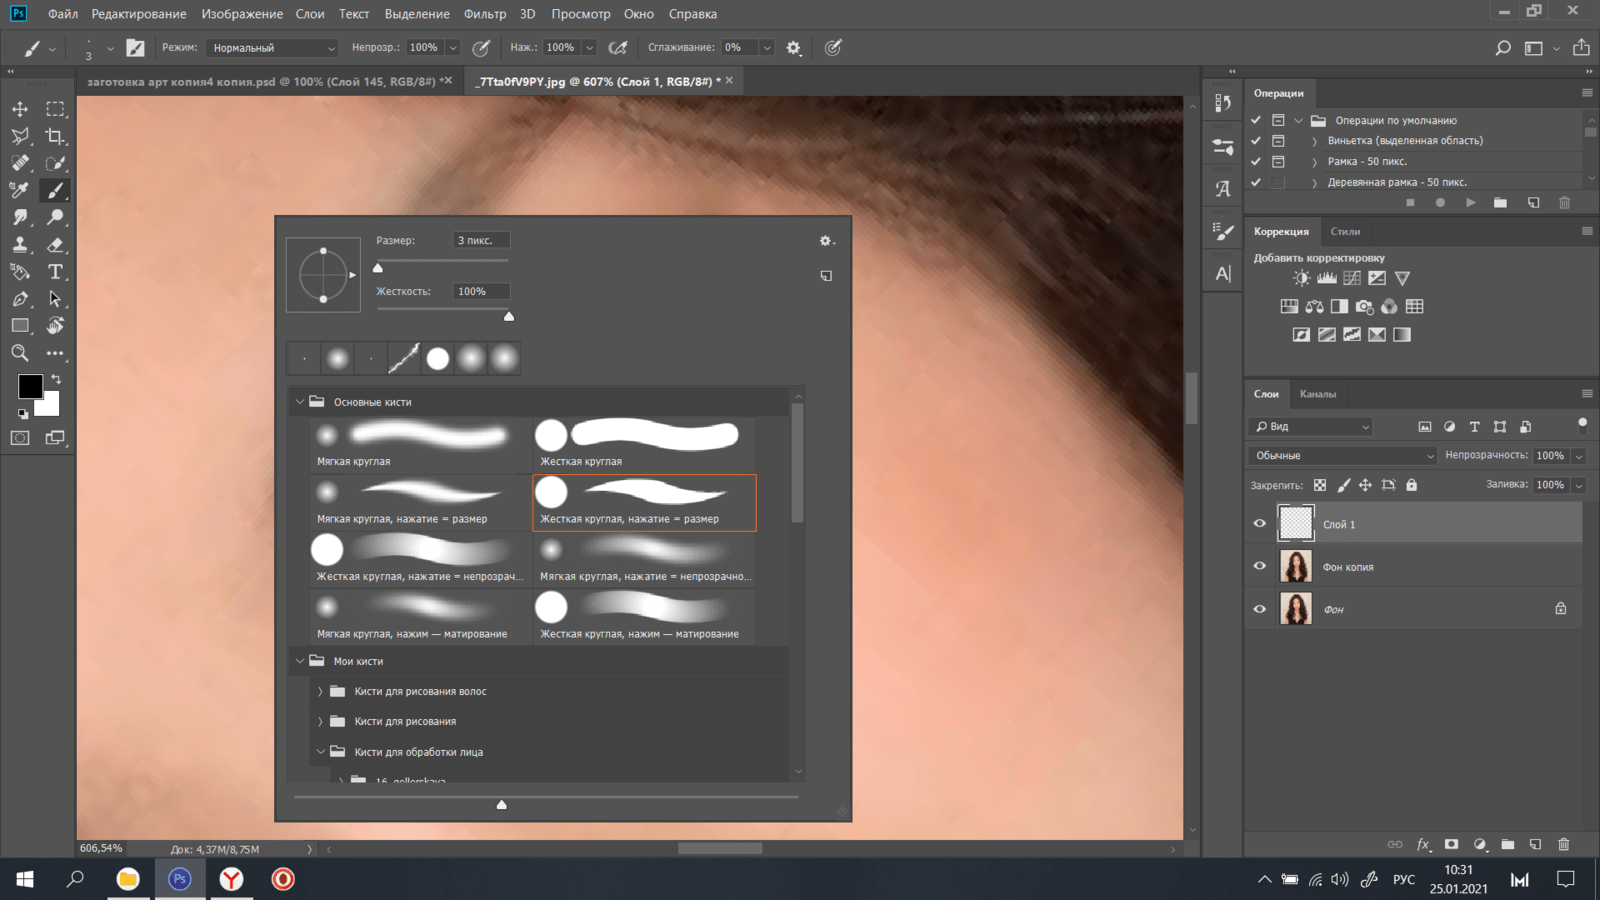Select the Eyedropper tool
Viewport: 1600px width, 900px height.
[20, 190]
